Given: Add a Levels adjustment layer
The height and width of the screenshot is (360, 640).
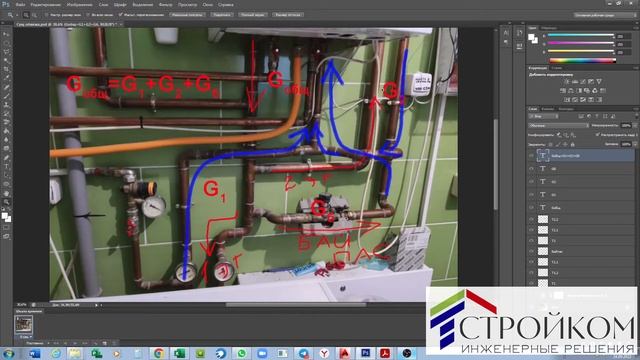Looking at the screenshot, I should coord(575,82).
